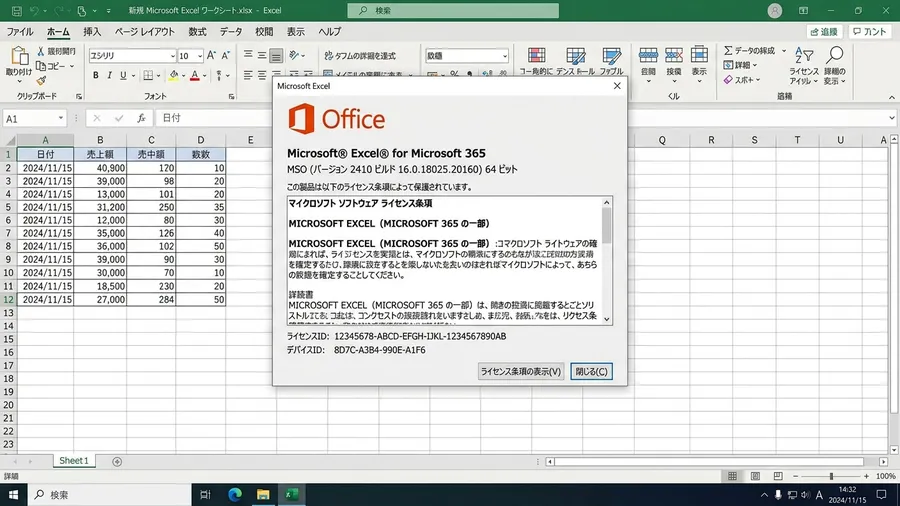Image resolution: width=900 pixels, height=506 pixels.
Task: Click the align text left icon
Action: click(248, 75)
